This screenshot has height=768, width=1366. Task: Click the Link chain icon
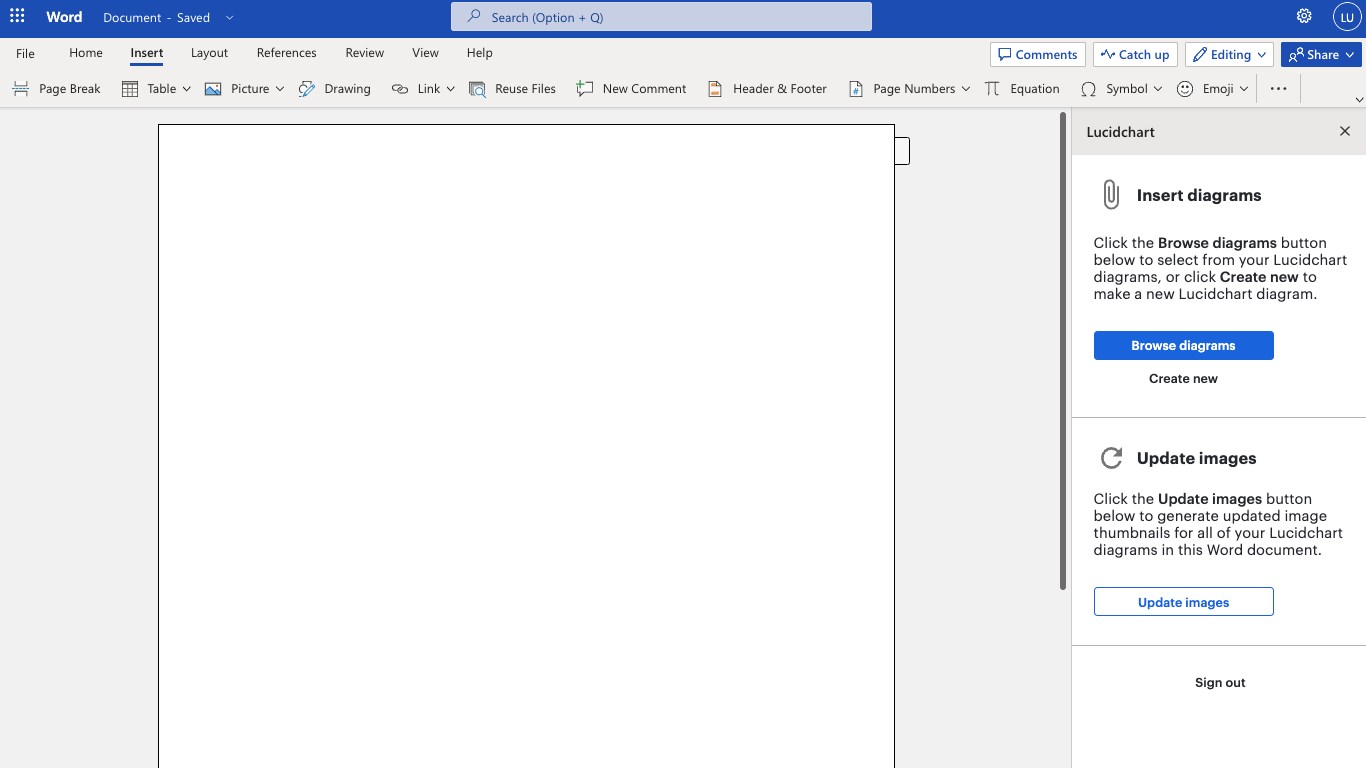point(400,89)
